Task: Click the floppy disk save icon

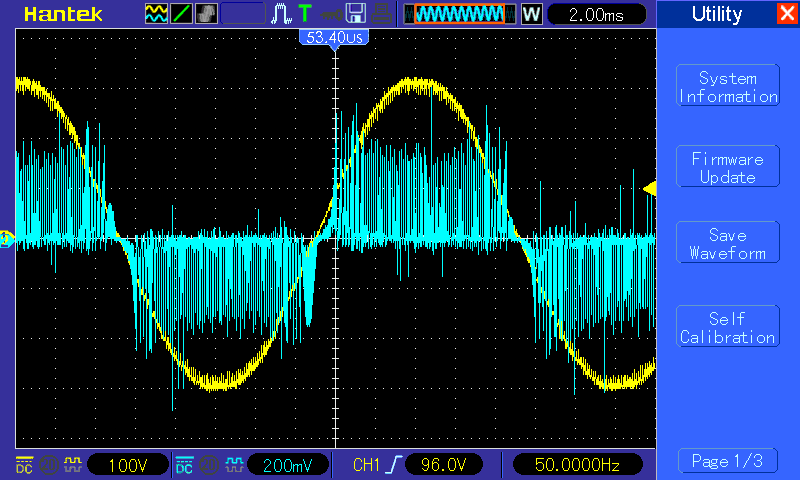Action: pos(355,14)
